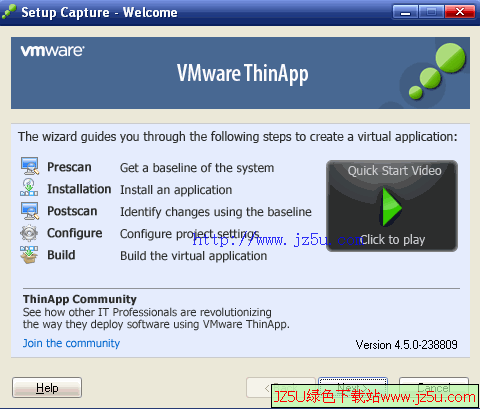Minimize the Setup Capture window
480x409 pixels.
point(406,12)
